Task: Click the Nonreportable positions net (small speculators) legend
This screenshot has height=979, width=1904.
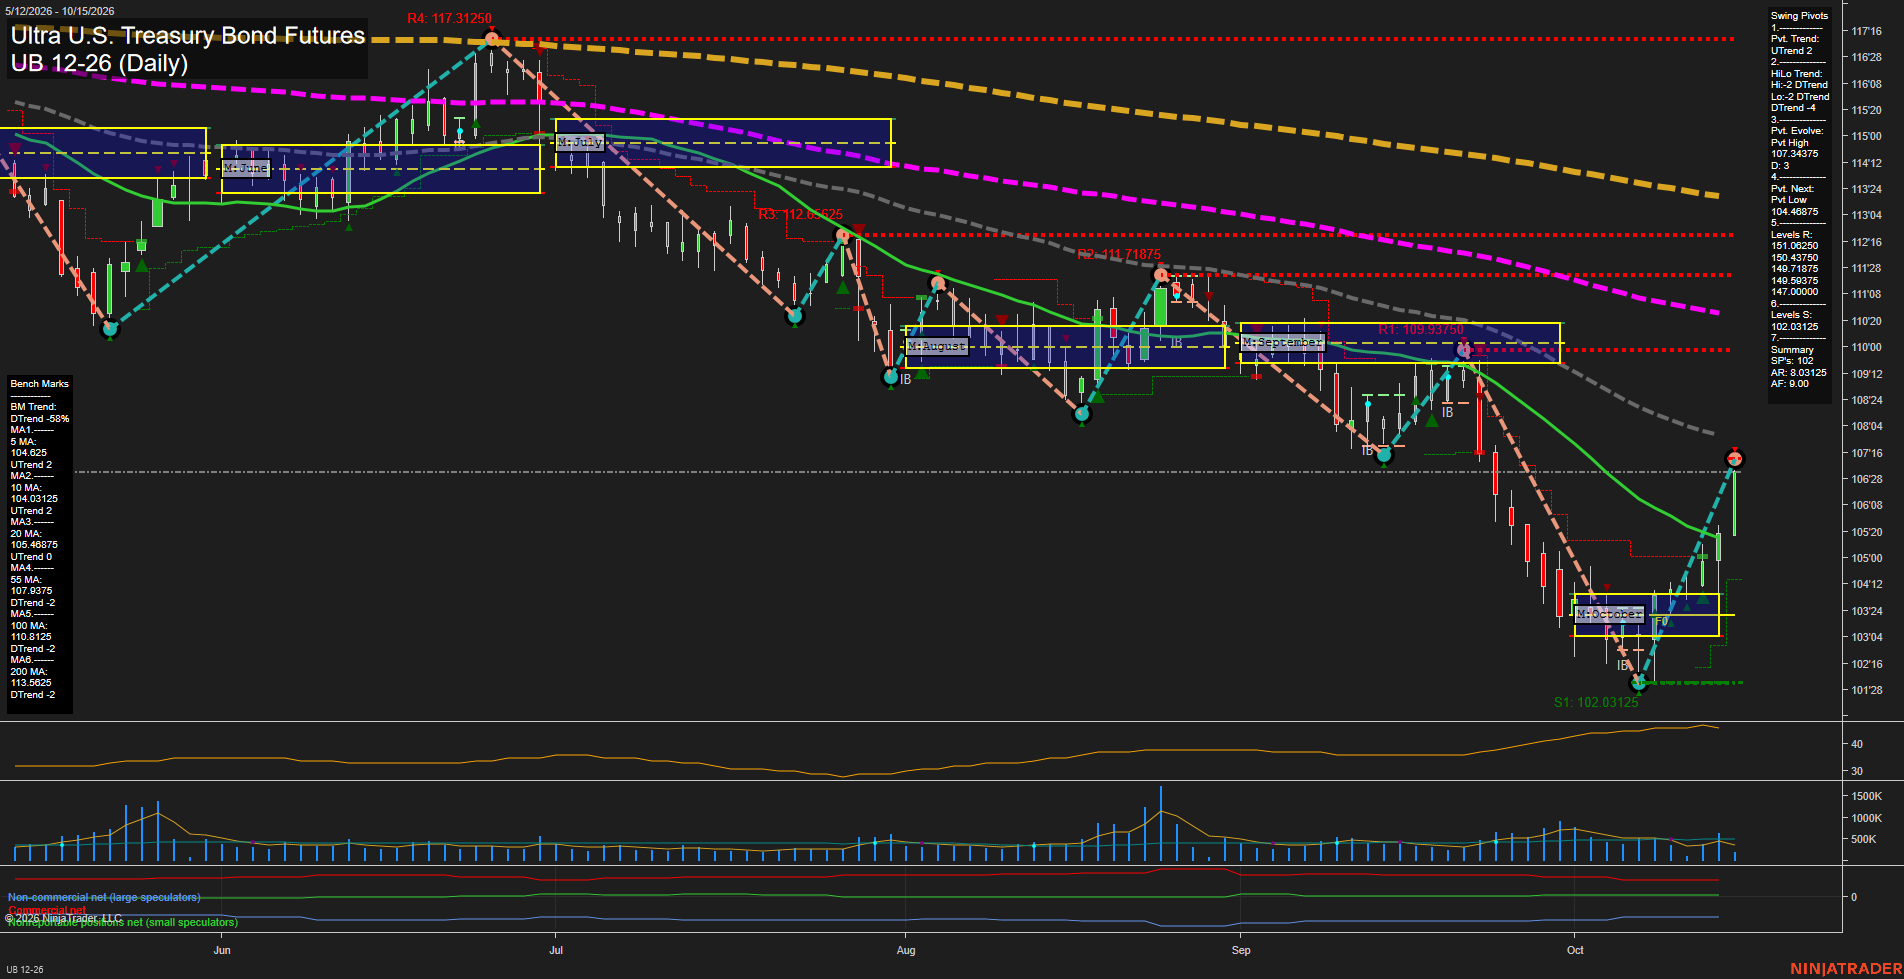Action: 122,922
